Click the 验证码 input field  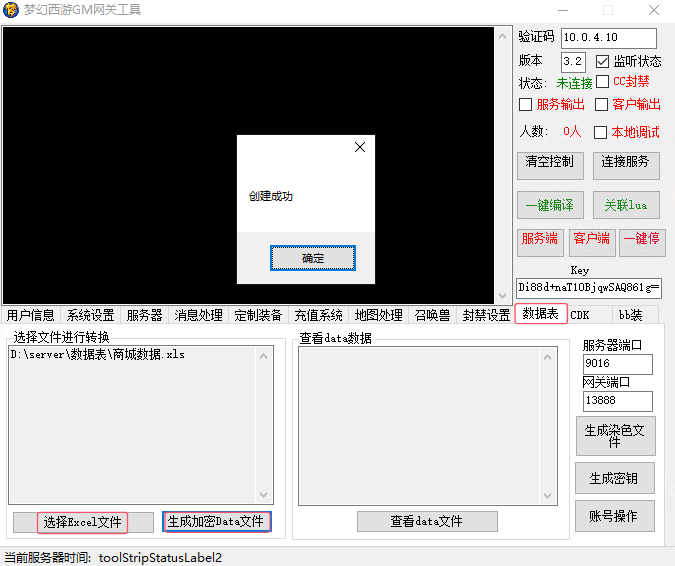pos(608,38)
